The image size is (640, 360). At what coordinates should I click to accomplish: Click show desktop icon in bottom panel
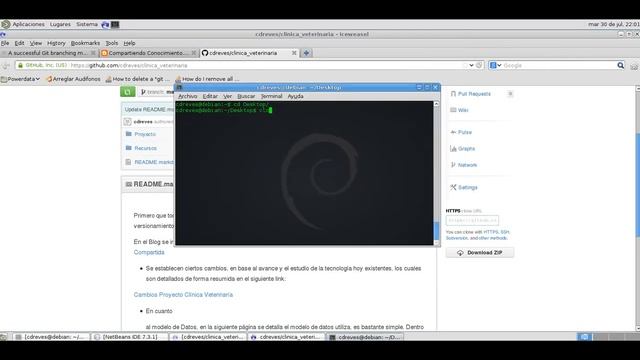click(x=4, y=337)
